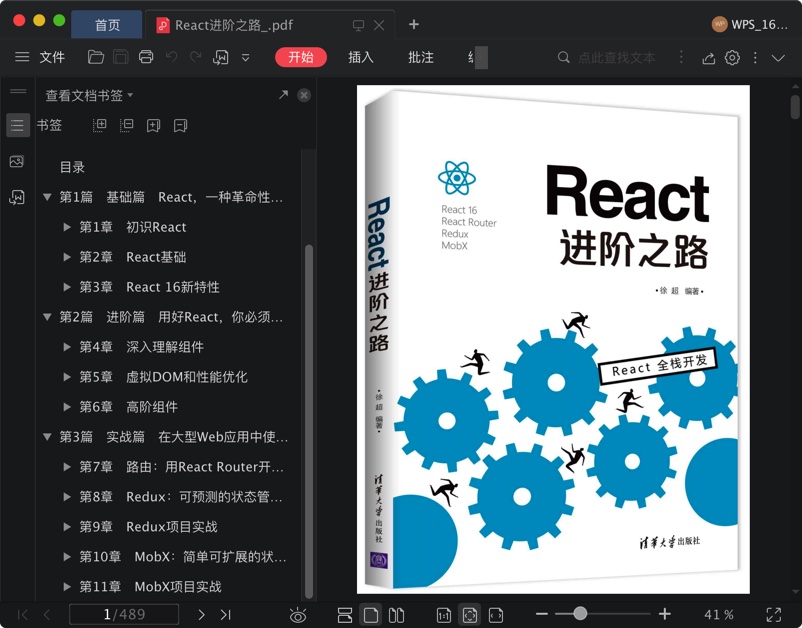Open the 第8章 Redux bookmark text
This screenshot has height=628, width=802.
coord(181,497)
